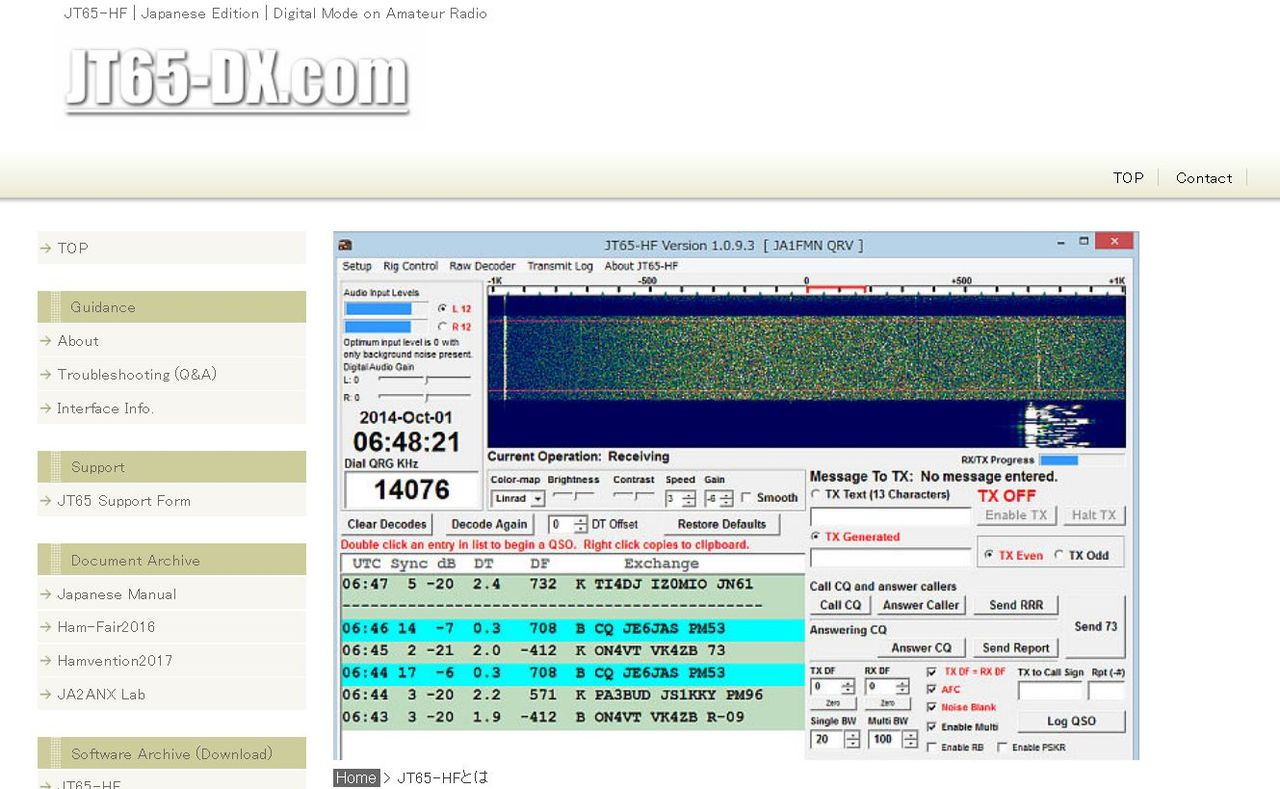Viewport: 1280px width, 789px height.
Task: Click the Halt TX button
Action: point(1094,515)
